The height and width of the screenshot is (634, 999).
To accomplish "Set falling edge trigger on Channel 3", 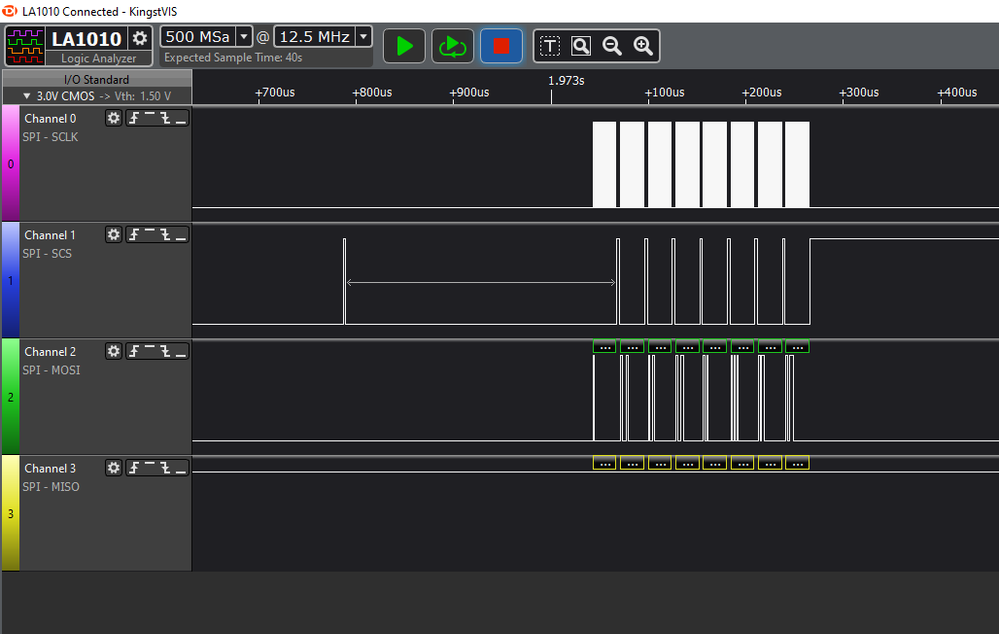I will [166, 468].
